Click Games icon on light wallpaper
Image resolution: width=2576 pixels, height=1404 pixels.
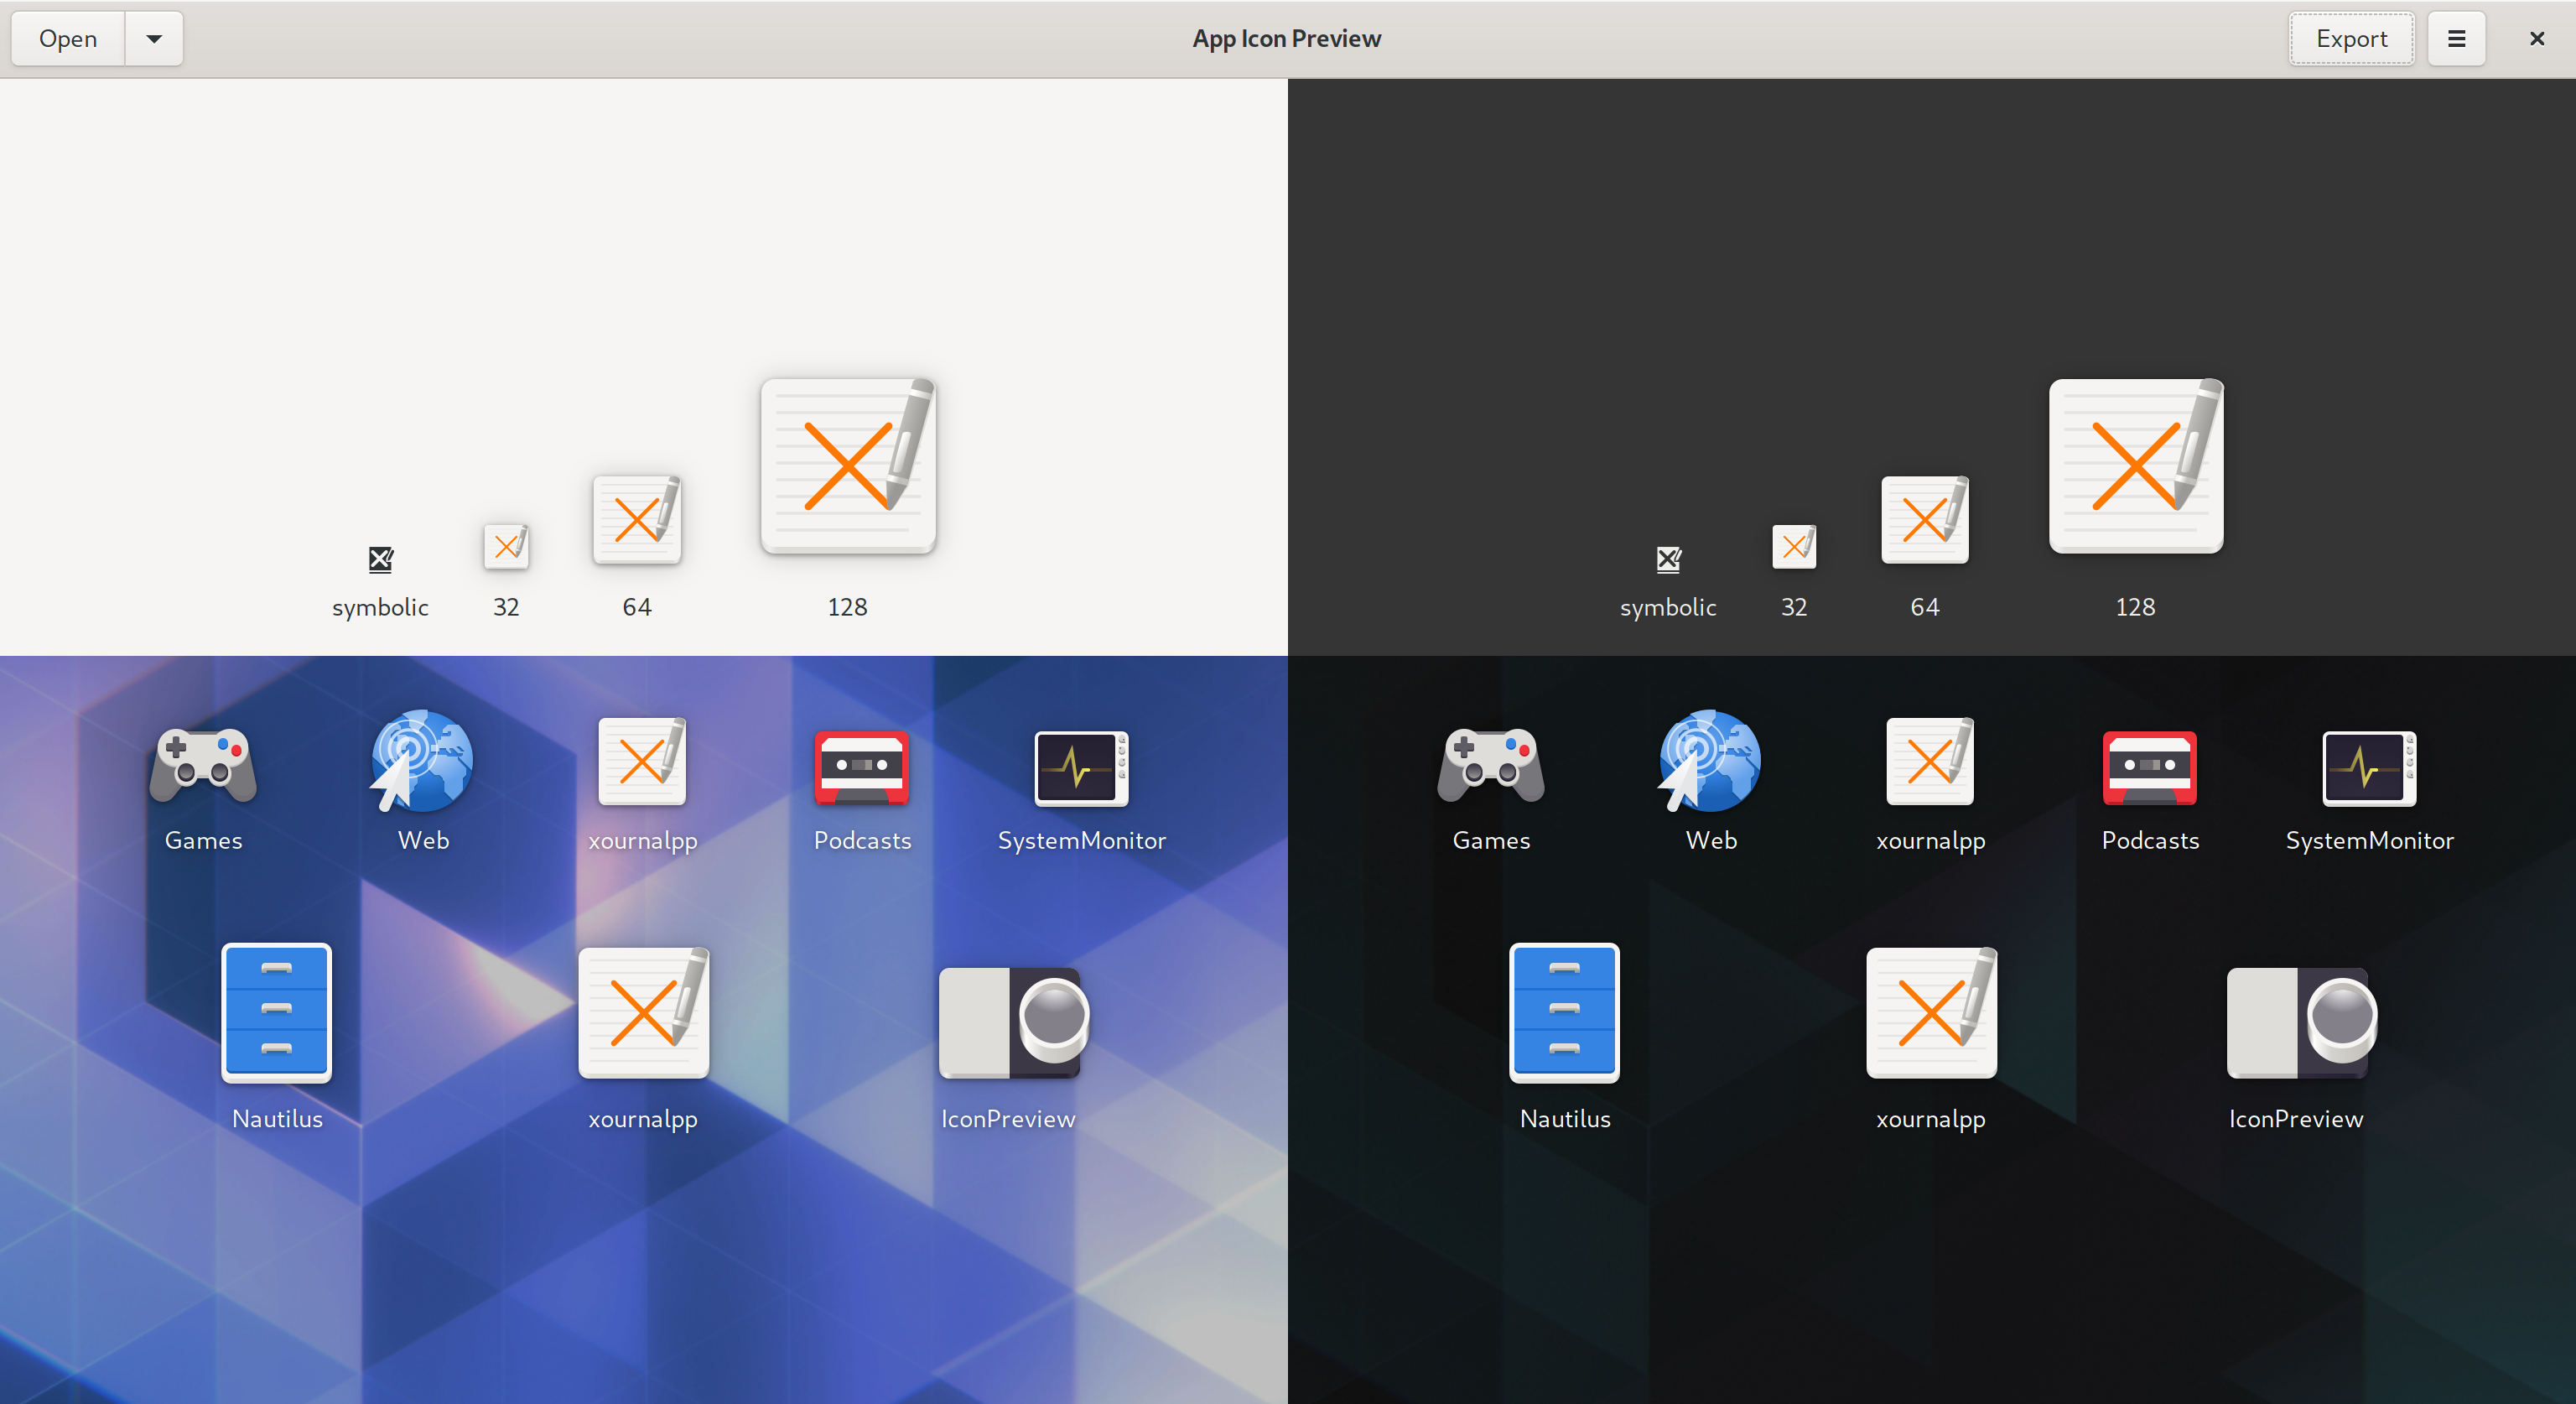pos(203,765)
